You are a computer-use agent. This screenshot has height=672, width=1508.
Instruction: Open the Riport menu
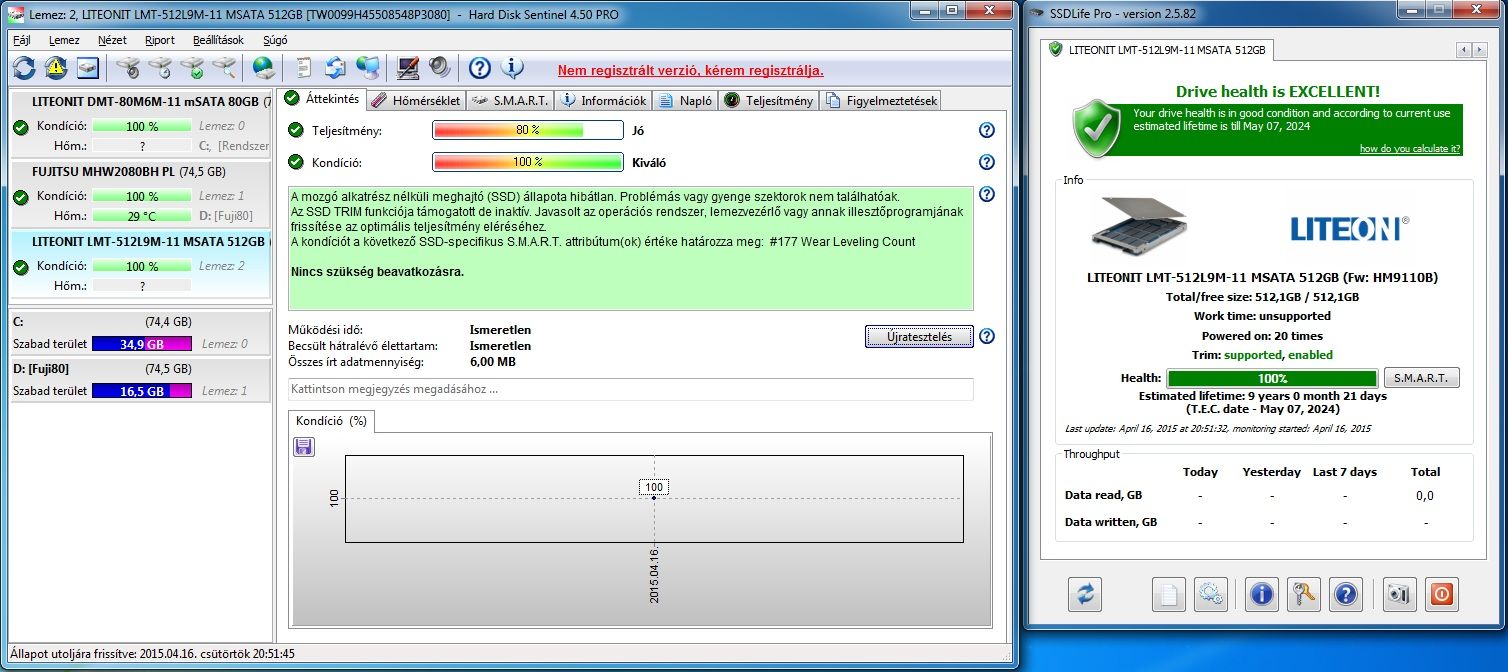159,40
